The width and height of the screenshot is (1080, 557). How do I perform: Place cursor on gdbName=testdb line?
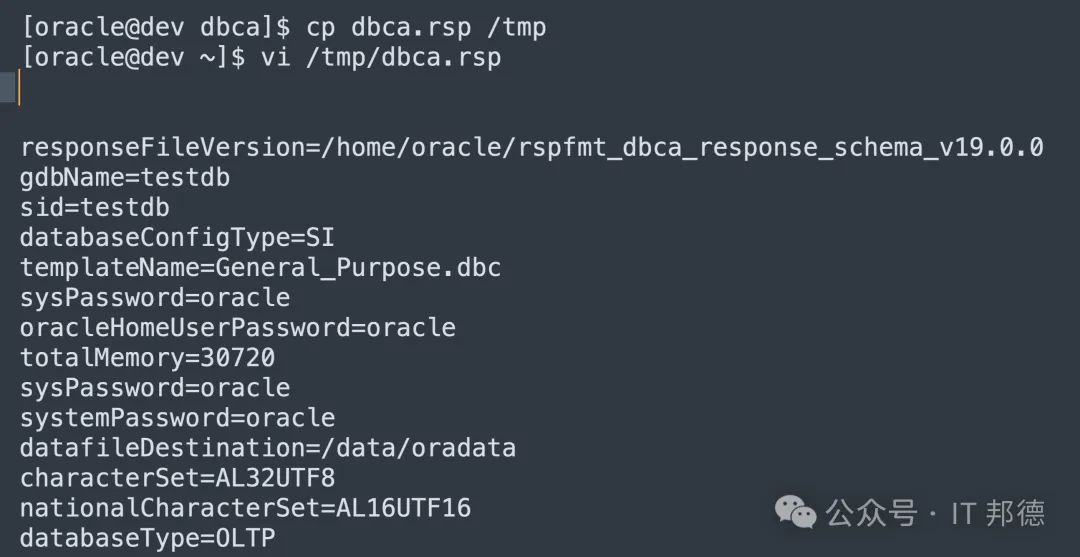[125, 178]
